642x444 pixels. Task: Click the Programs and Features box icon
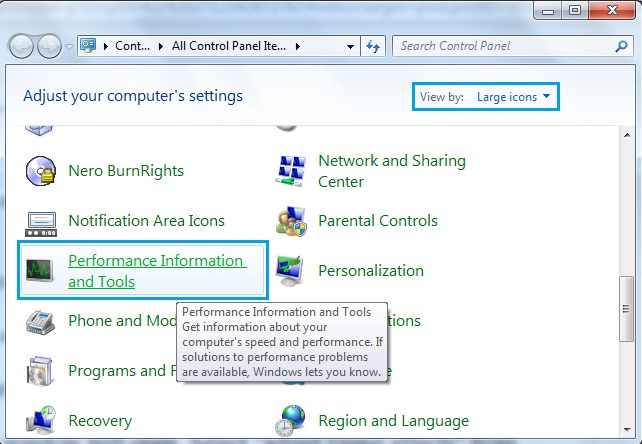point(40,371)
